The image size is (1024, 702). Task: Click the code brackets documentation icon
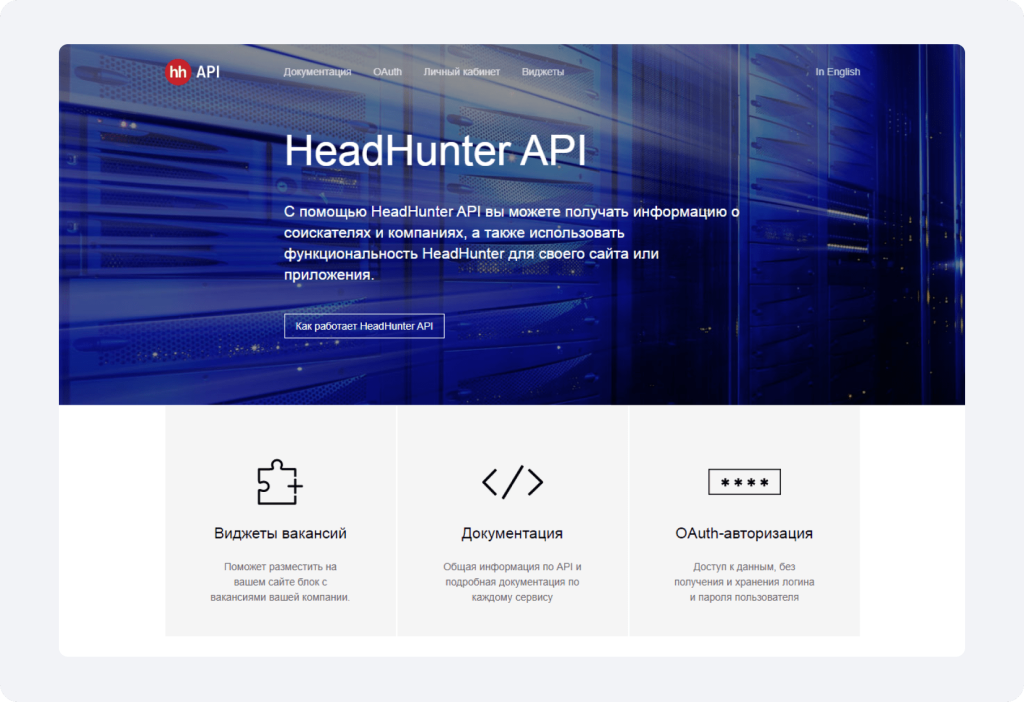[x=513, y=482]
